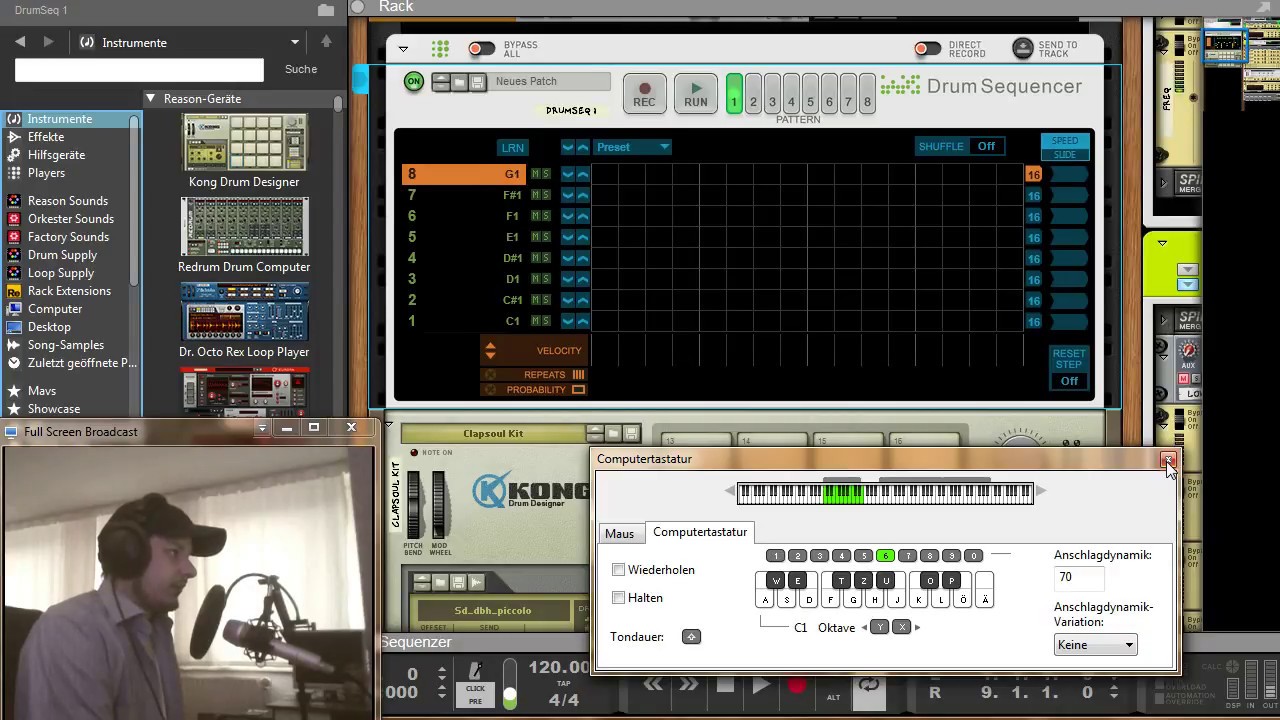1280x720 pixels.
Task: Collapse the Reason-Geräte section
Action: coord(150,99)
